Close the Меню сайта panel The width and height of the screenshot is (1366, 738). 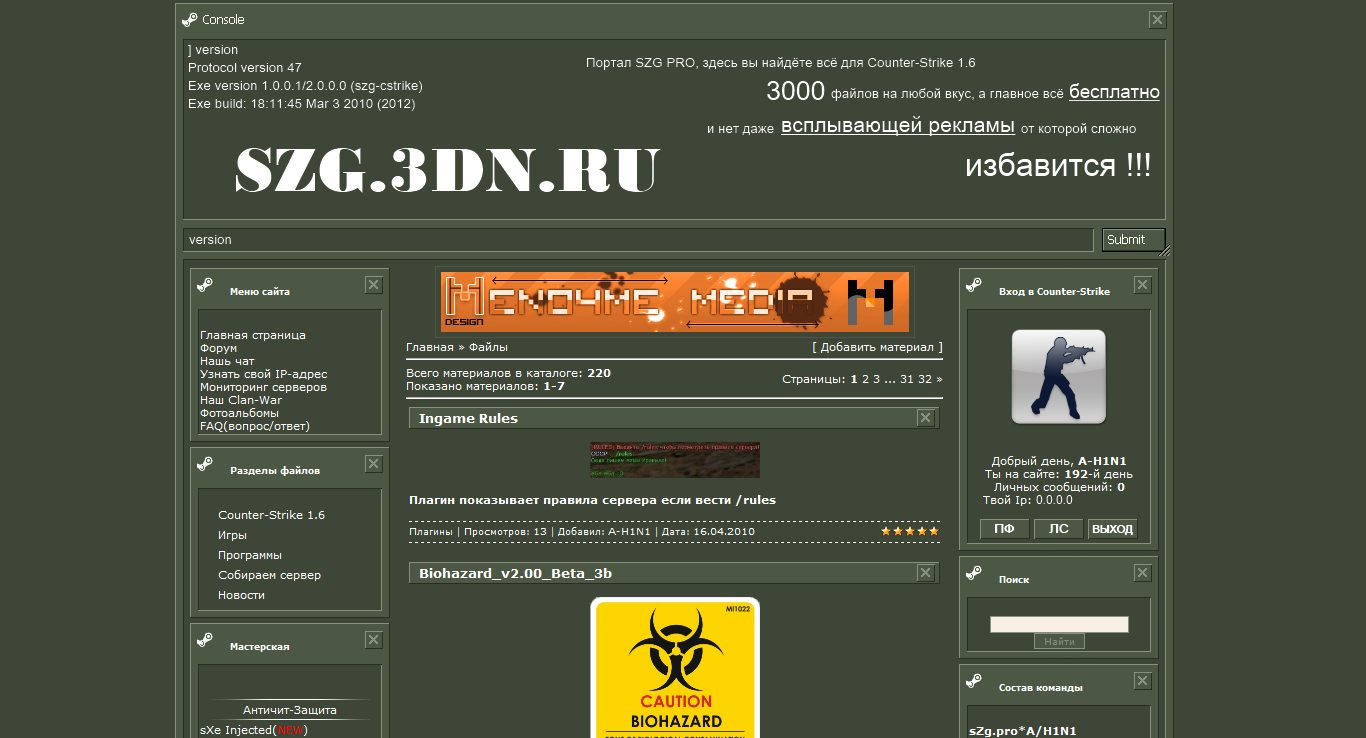pos(373,285)
